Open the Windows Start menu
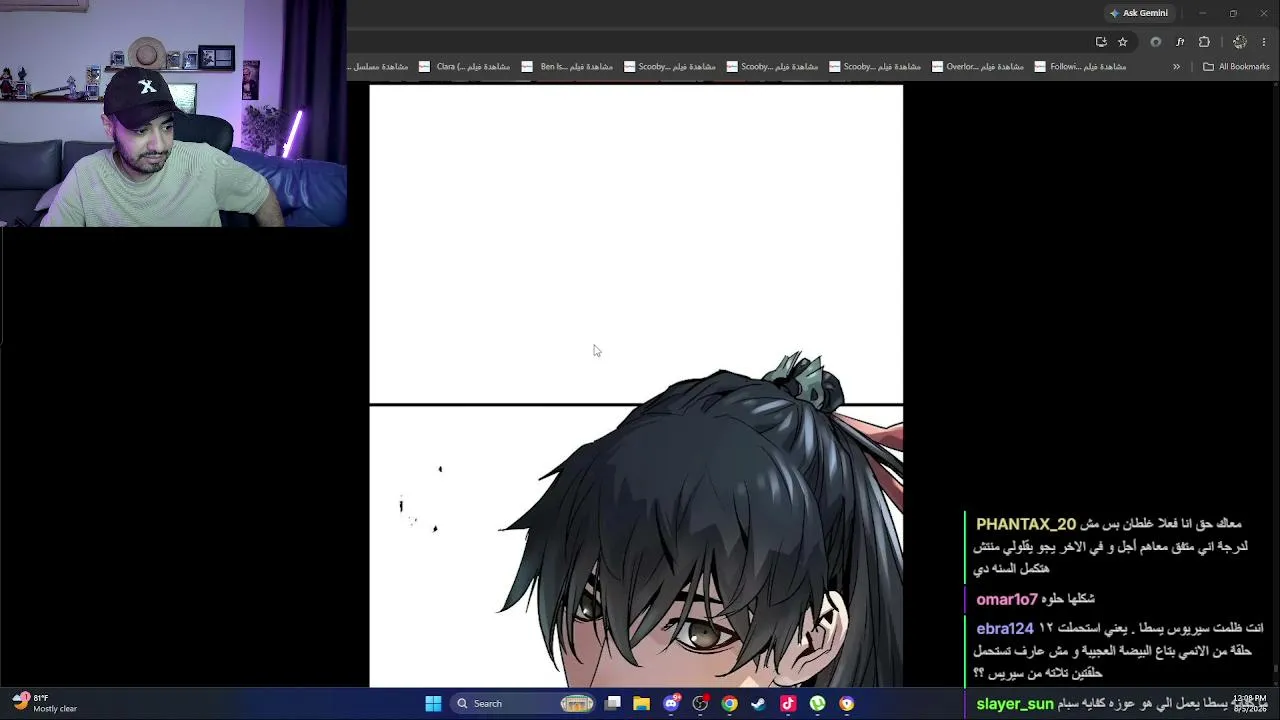This screenshot has height=720, width=1280. 433,704
